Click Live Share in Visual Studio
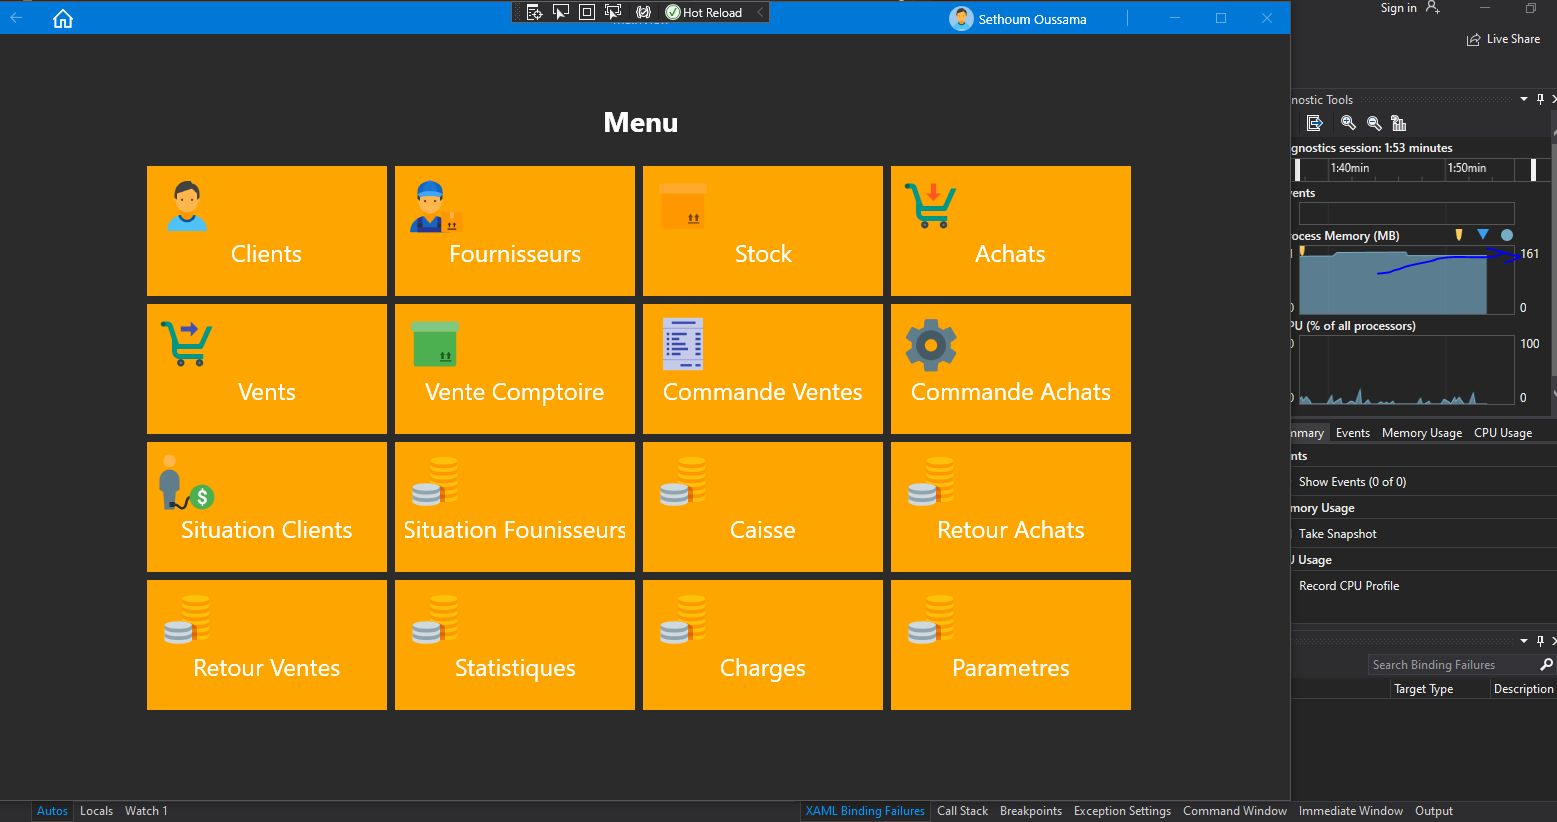Screen dimensions: 1557x822 point(1503,39)
